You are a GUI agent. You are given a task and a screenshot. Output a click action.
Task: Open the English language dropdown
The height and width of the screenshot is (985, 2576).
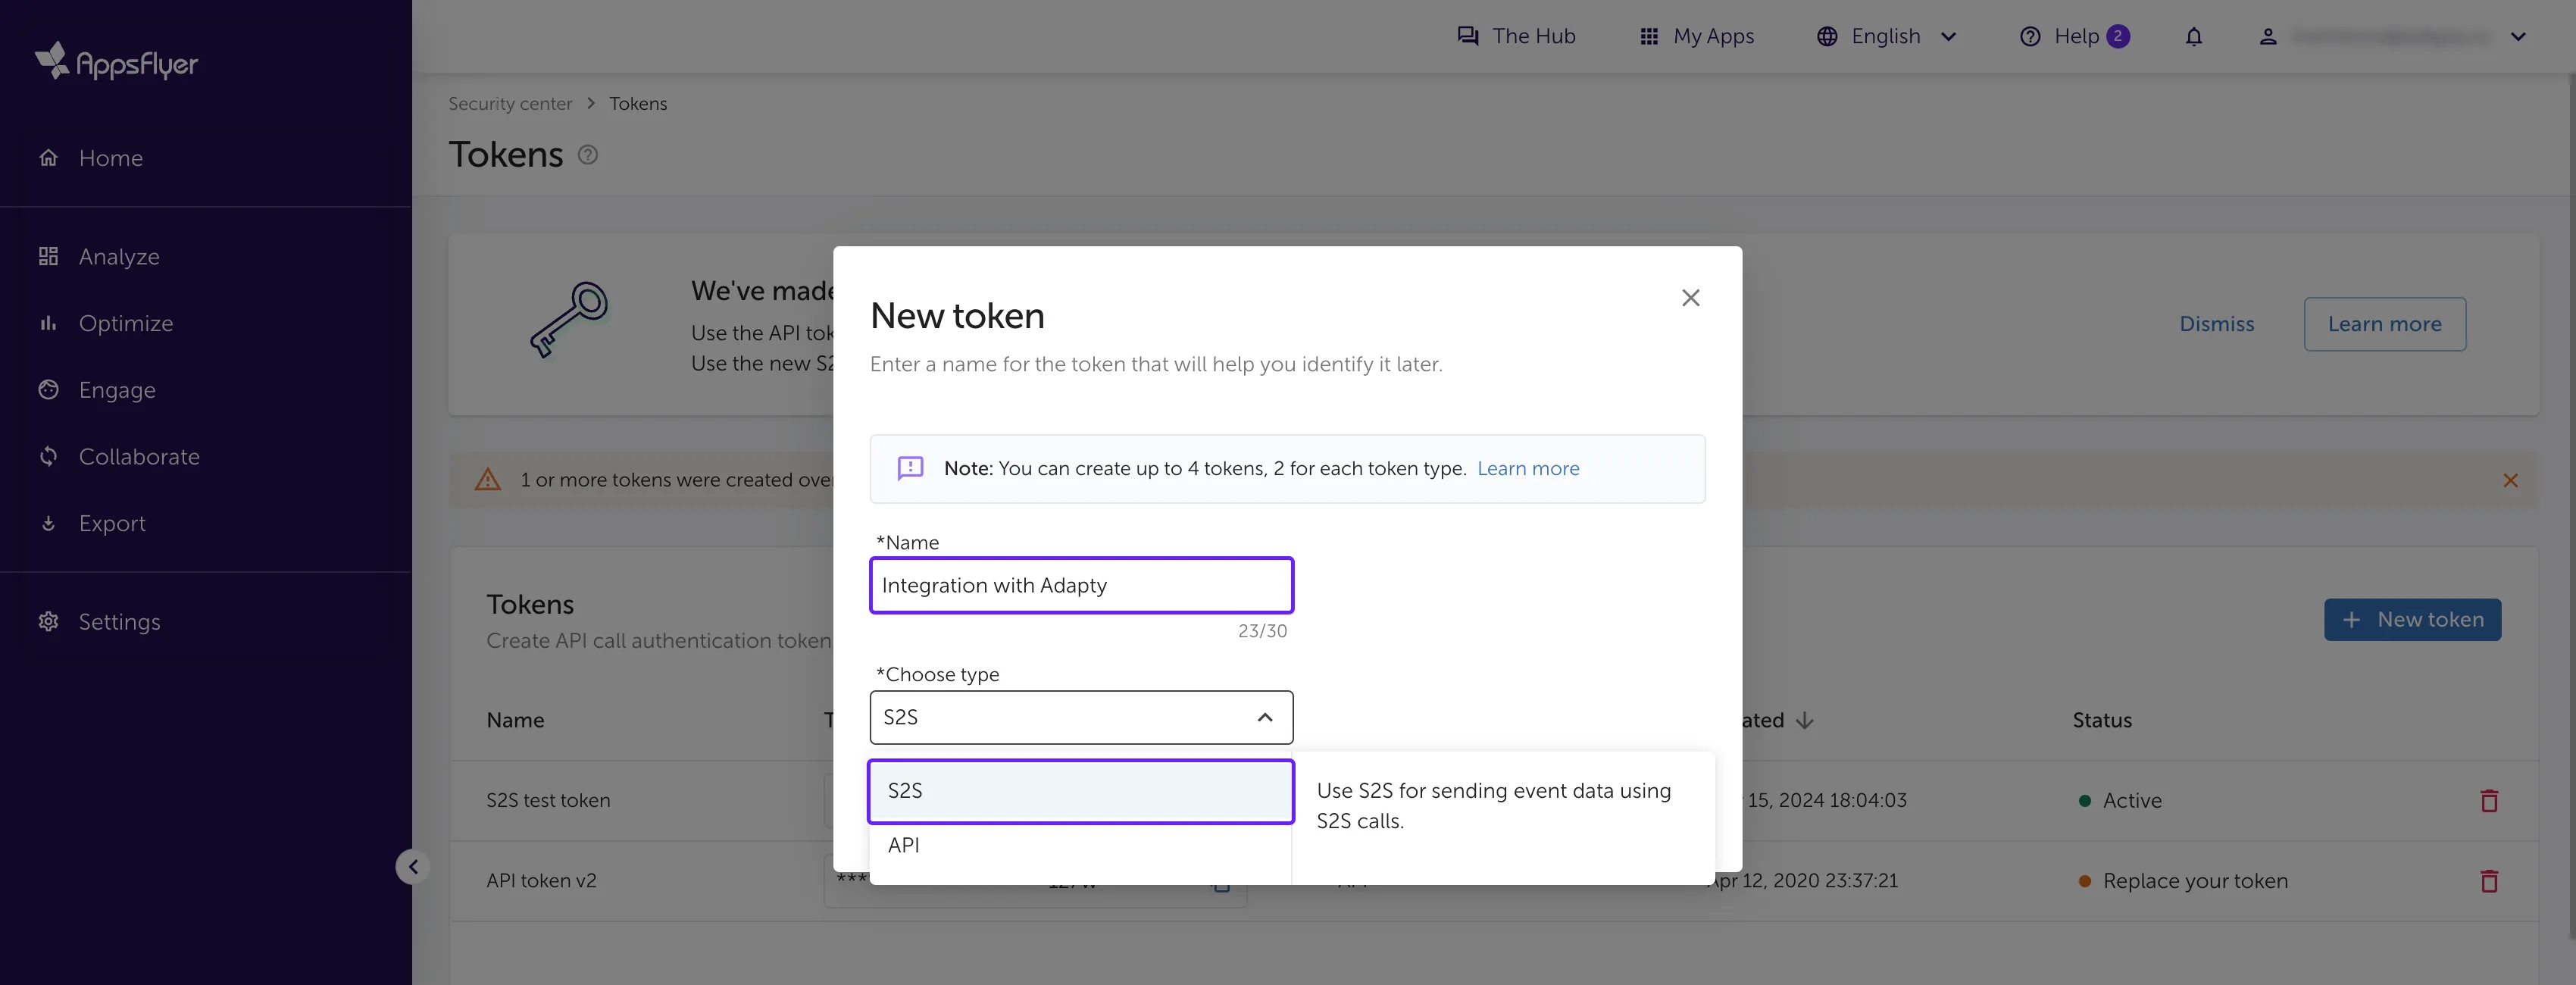1886,36
